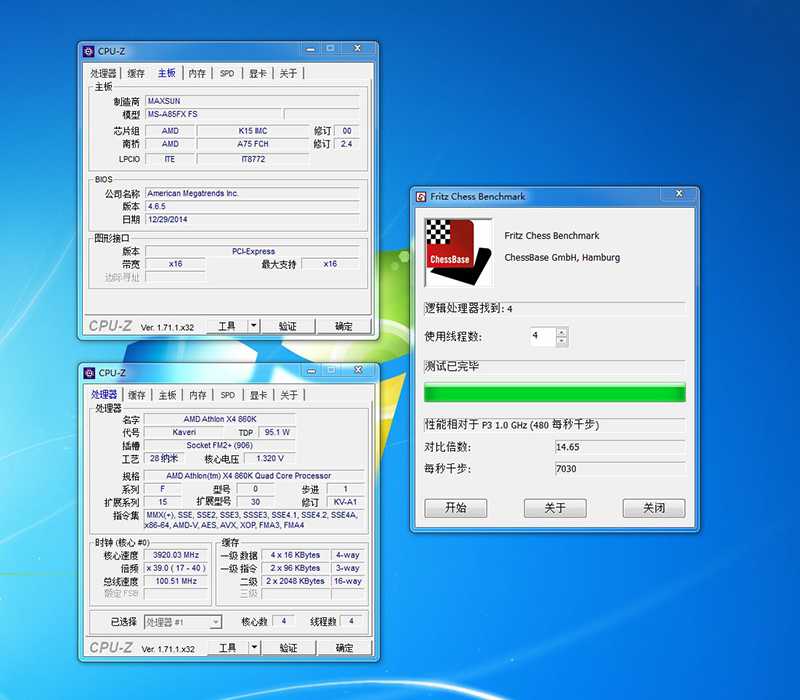Close the top CPU-Z window
Viewport: 800px width, 700px height.
pyautogui.click(x=358, y=48)
